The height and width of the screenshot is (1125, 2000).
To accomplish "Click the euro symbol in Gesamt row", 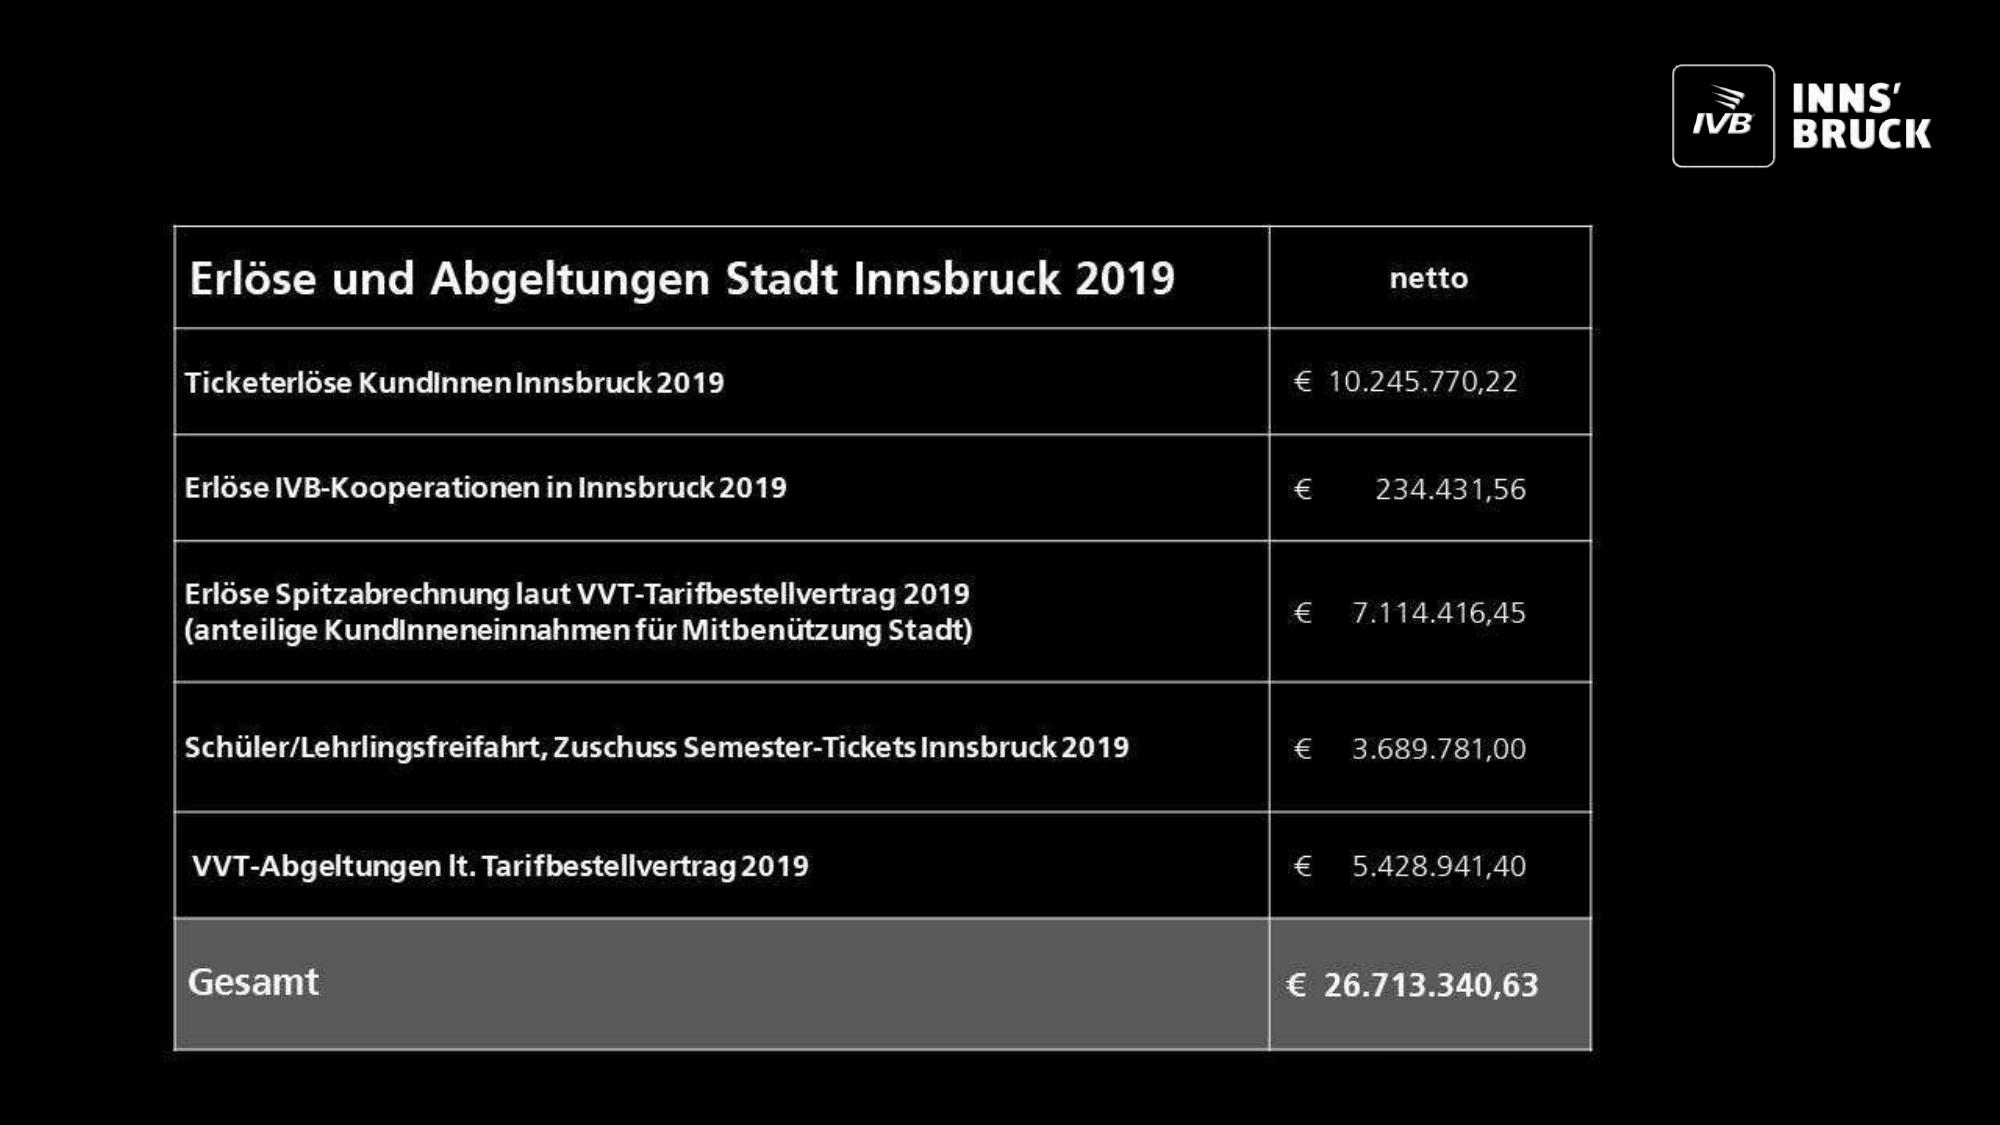I will pos(1296,985).
